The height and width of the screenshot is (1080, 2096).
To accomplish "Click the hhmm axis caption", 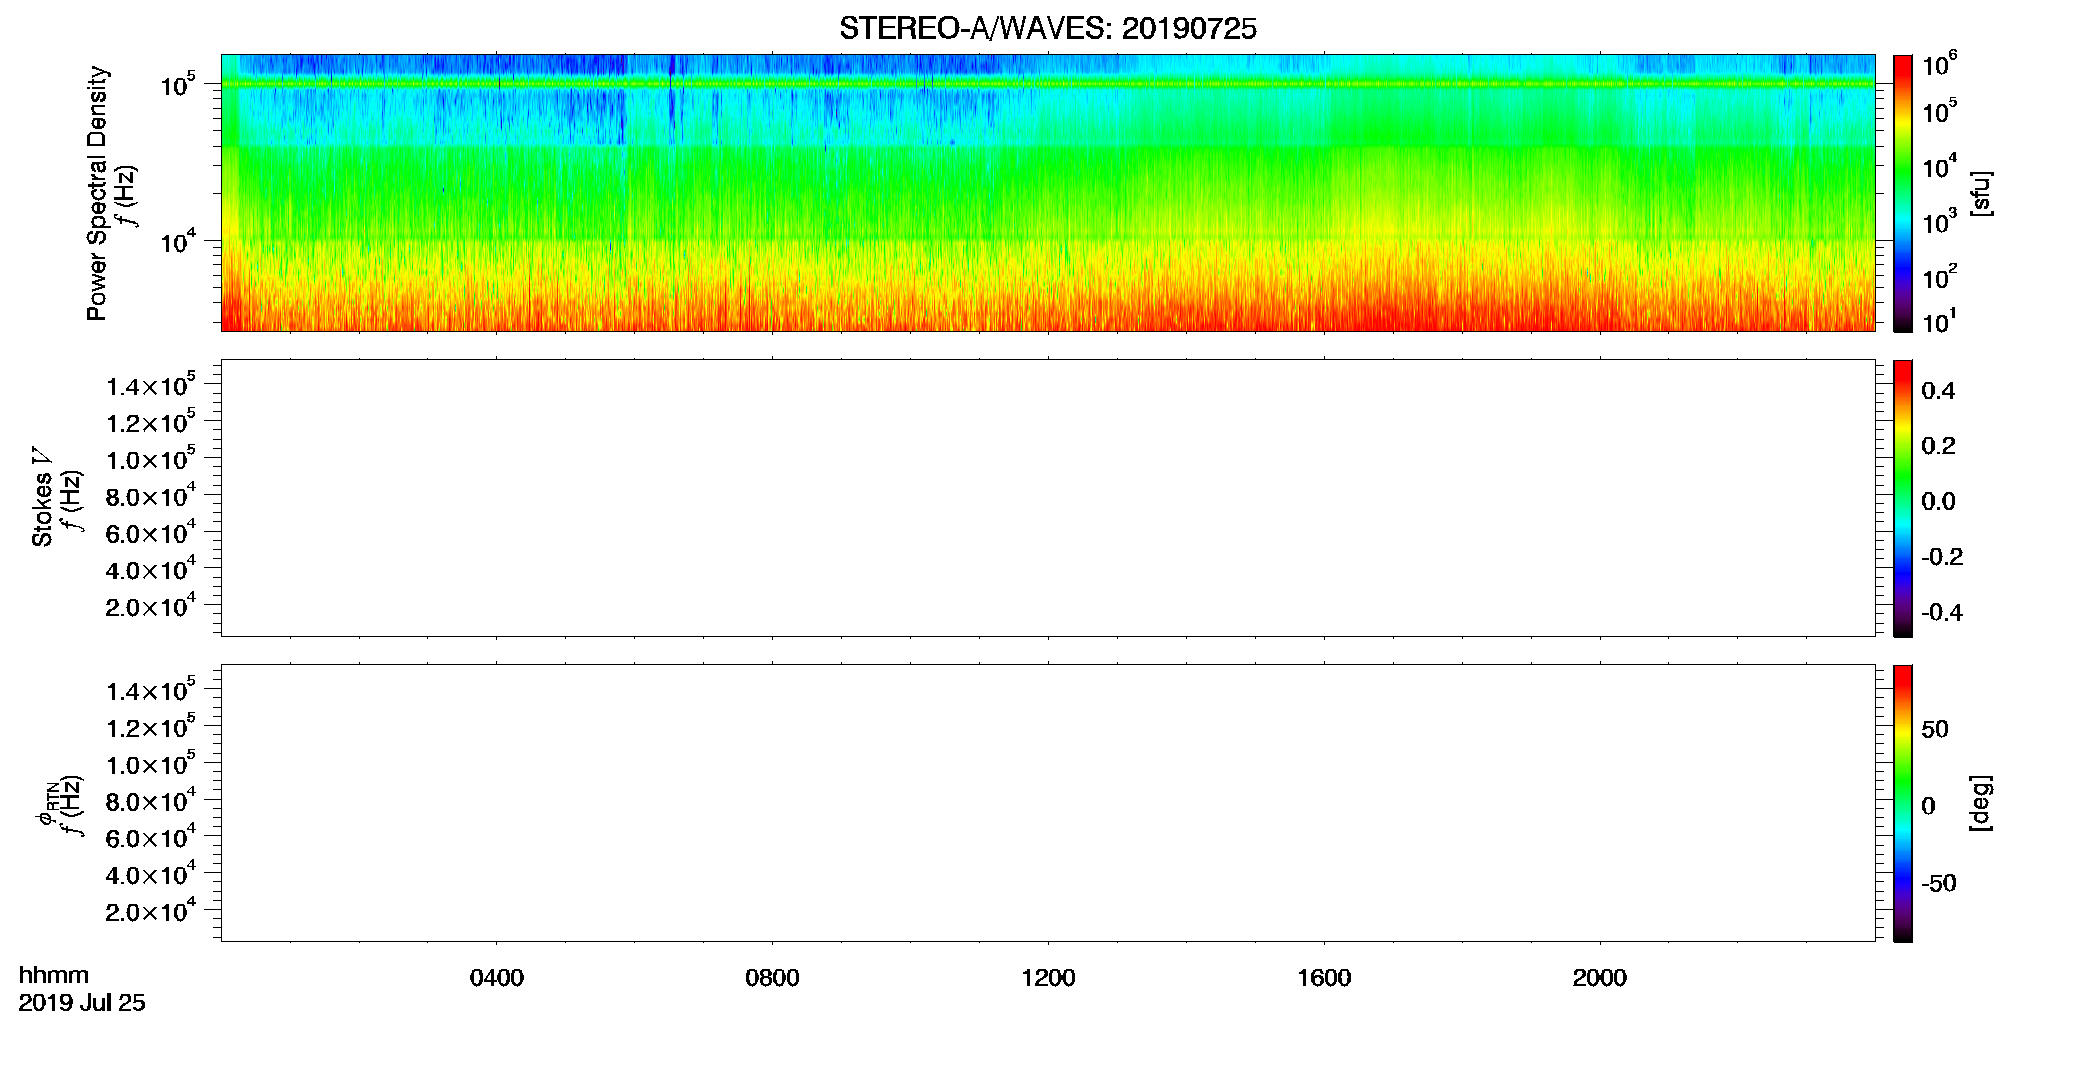I will point(54,975).
